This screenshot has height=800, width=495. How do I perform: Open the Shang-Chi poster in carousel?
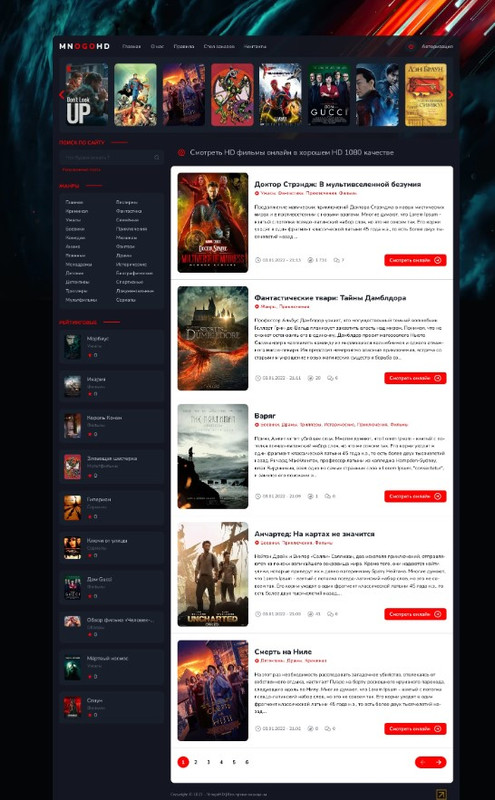377,94
